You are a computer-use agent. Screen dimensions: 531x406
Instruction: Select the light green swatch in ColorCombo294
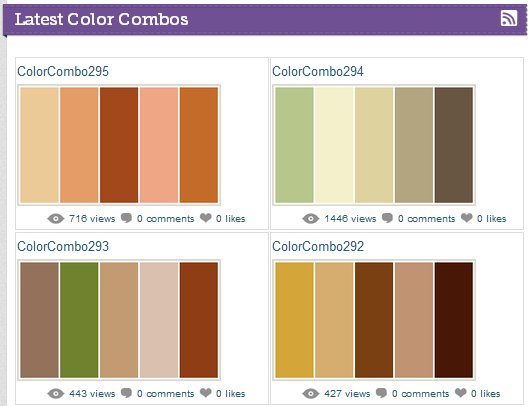[294, 145]
